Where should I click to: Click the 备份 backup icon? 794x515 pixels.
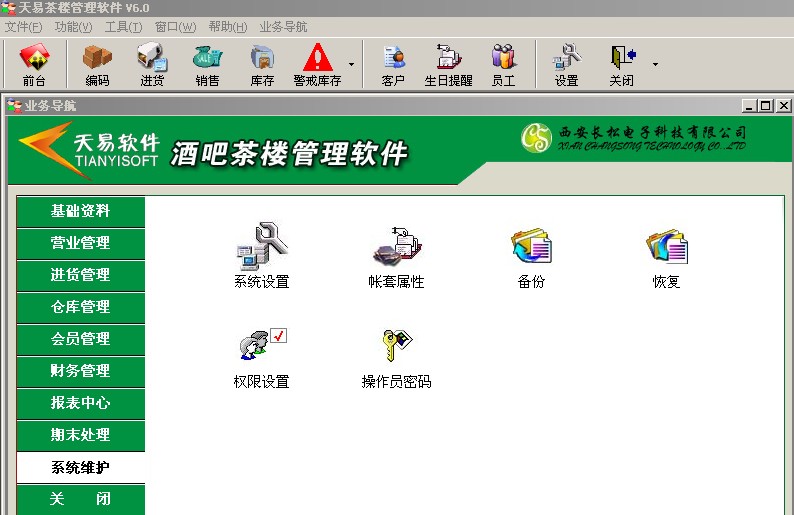[531, 246]
